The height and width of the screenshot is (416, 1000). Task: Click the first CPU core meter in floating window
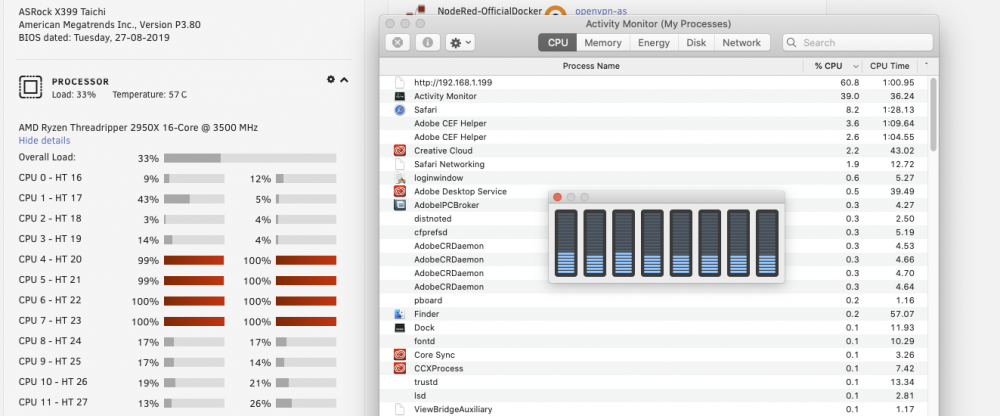[566, 243]
